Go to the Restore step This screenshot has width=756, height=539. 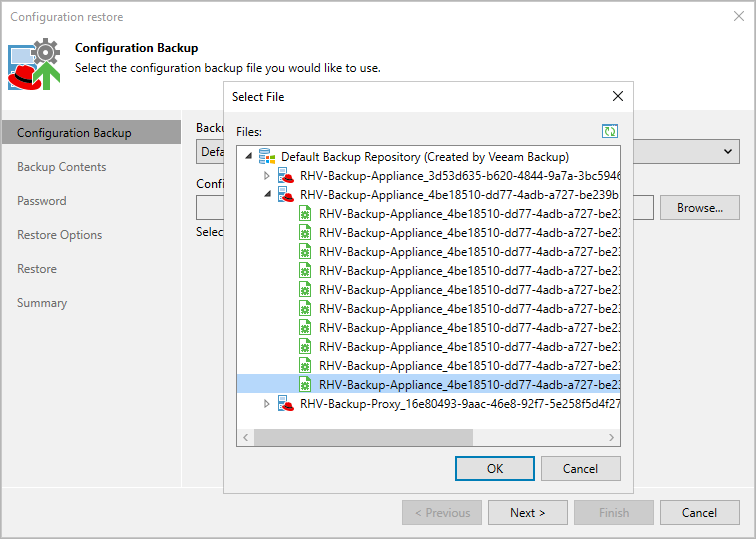(37, 269)
